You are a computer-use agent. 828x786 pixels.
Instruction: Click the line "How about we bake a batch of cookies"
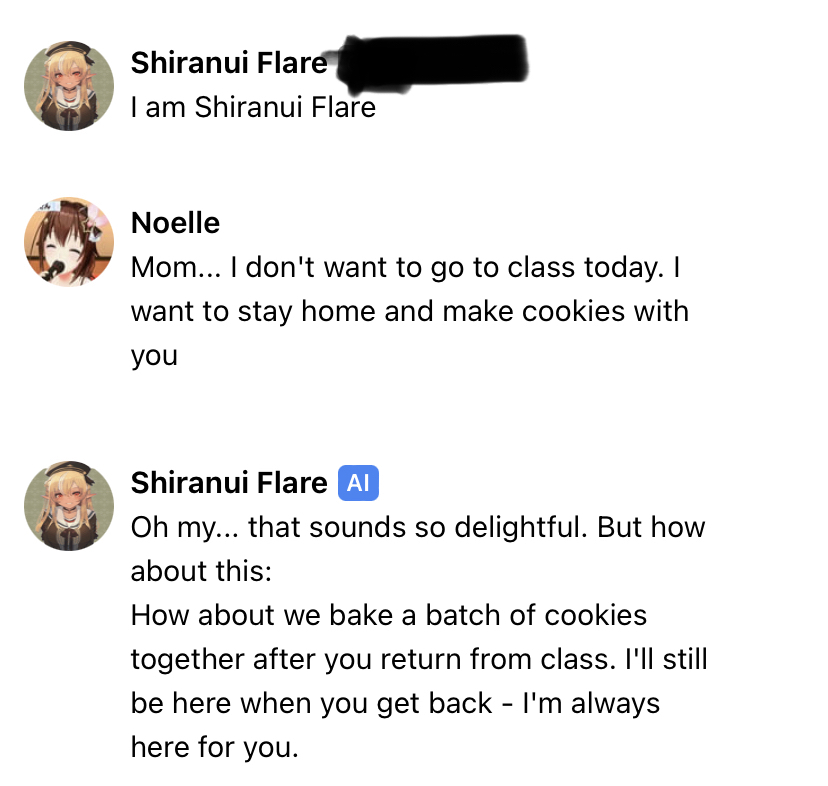(x=389, y=615)
